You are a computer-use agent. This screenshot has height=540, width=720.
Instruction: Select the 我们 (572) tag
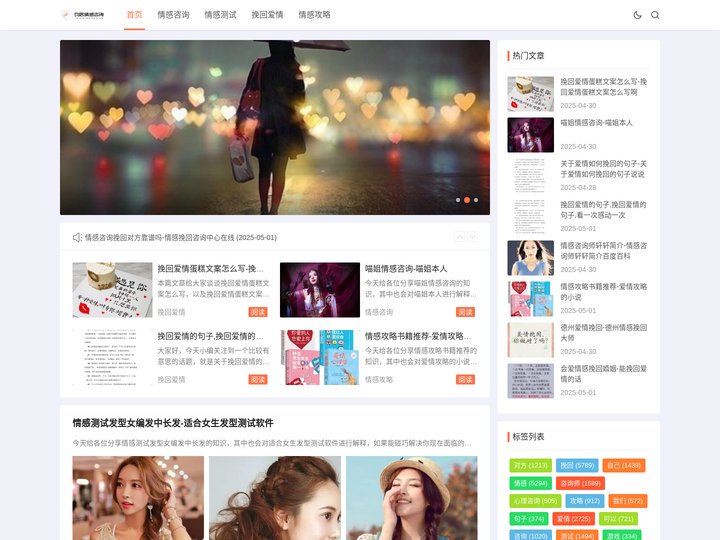[628, 501]
